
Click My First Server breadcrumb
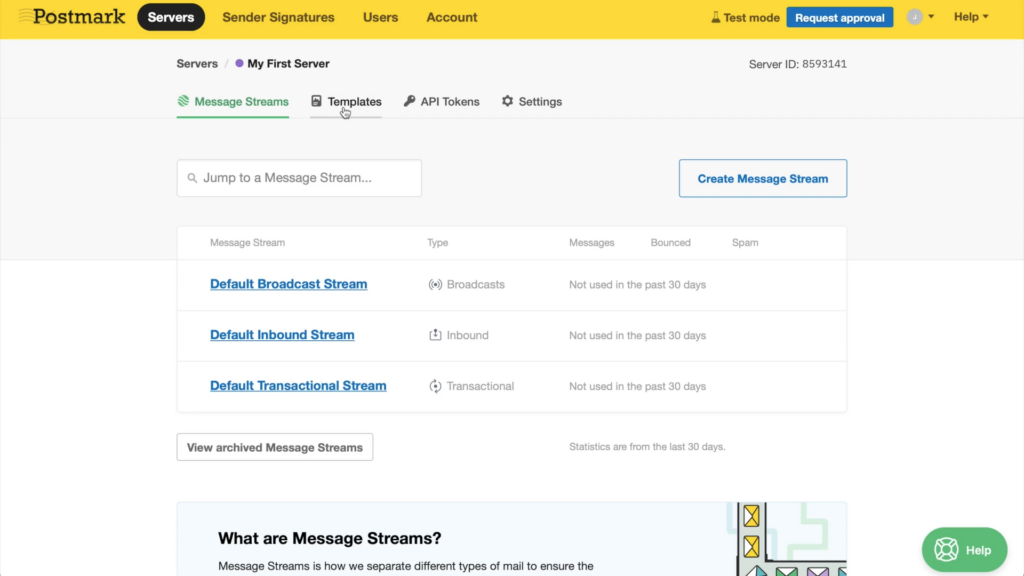click(288, 63)
